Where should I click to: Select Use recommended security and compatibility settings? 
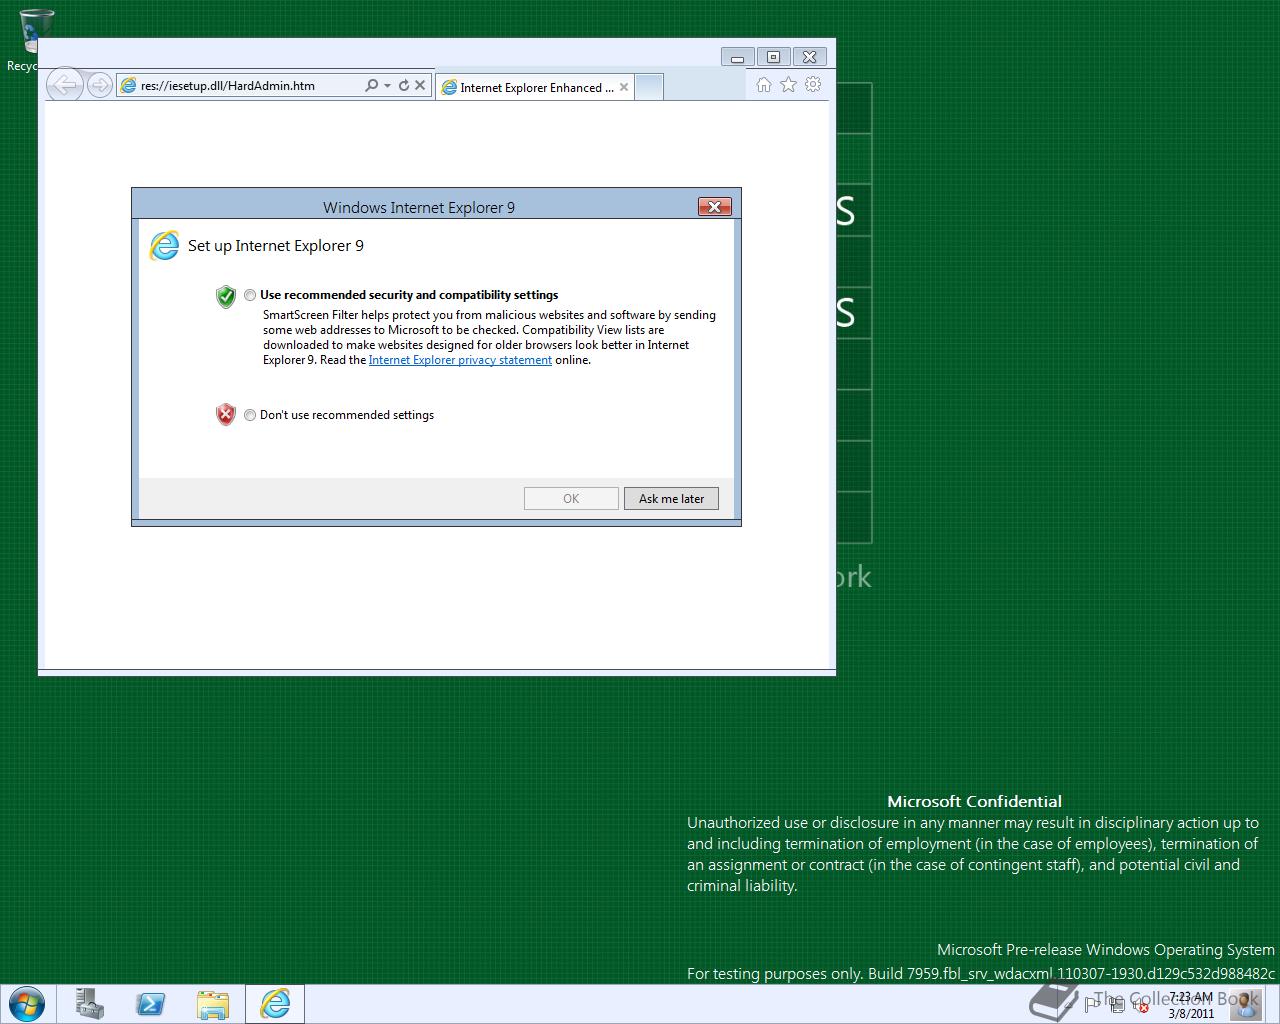[250, 295]
